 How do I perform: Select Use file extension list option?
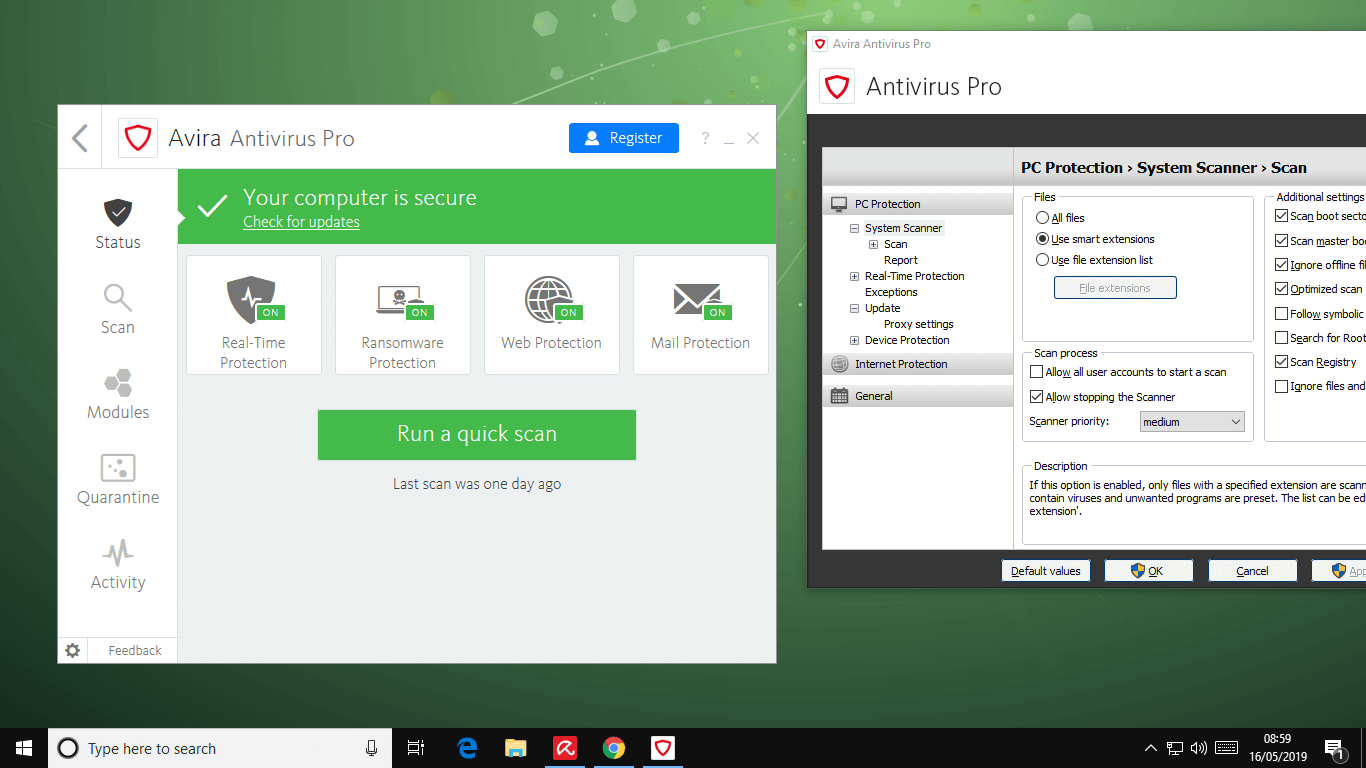click(1043, 260)
